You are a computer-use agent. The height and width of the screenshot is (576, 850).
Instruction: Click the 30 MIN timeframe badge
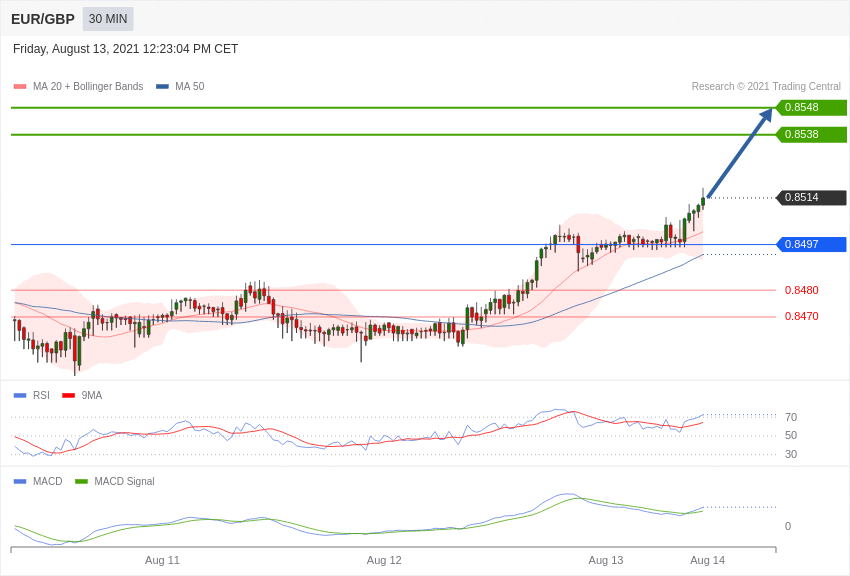tap(108, 19)
